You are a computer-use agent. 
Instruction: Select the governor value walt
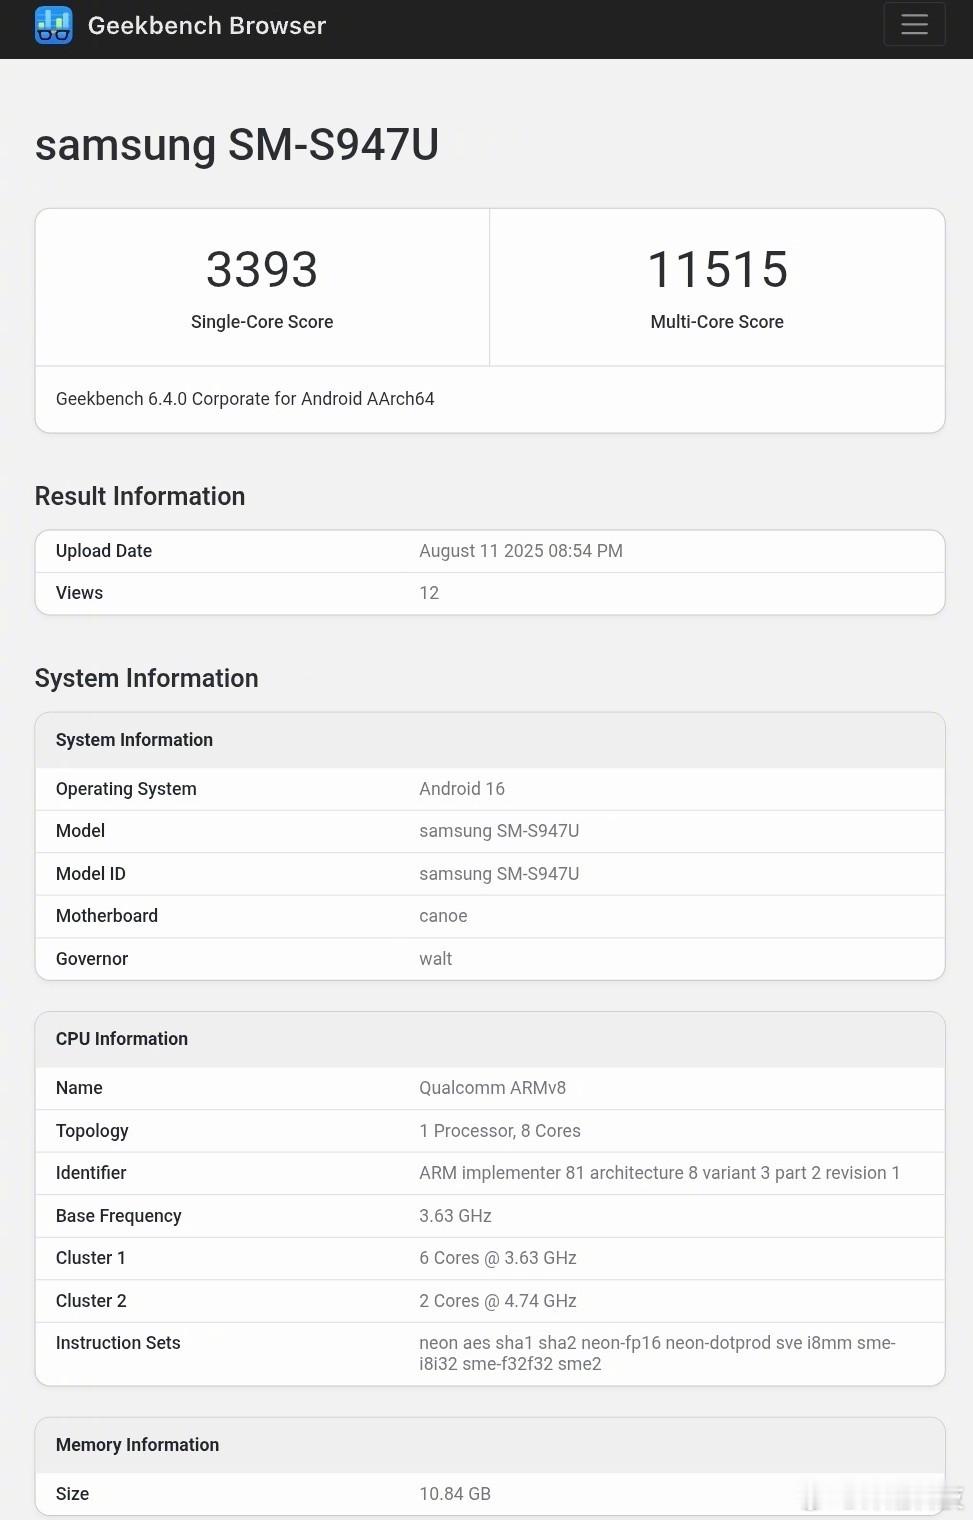click(x=435, y=959)
